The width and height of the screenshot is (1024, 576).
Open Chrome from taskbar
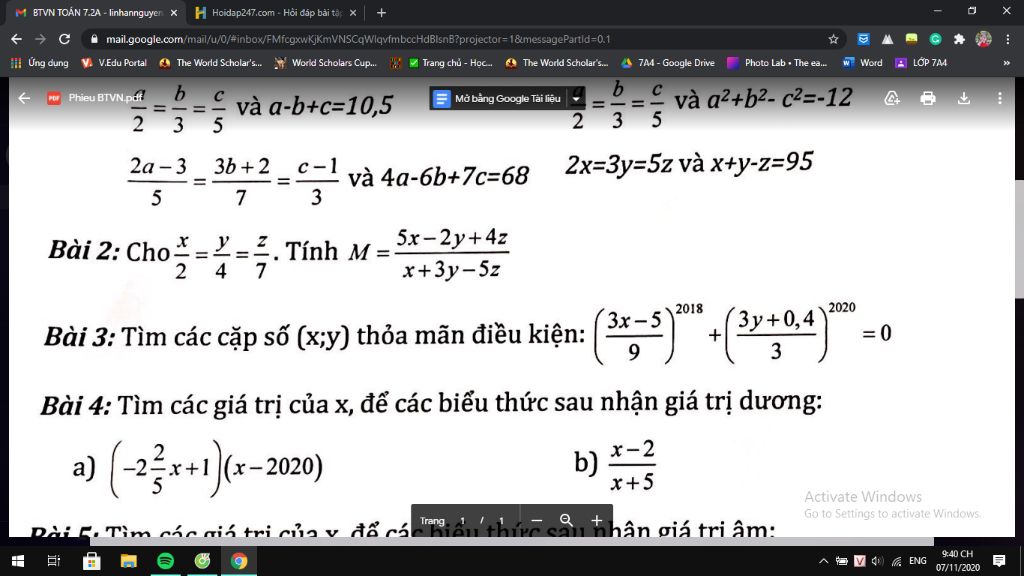(239, 560)
